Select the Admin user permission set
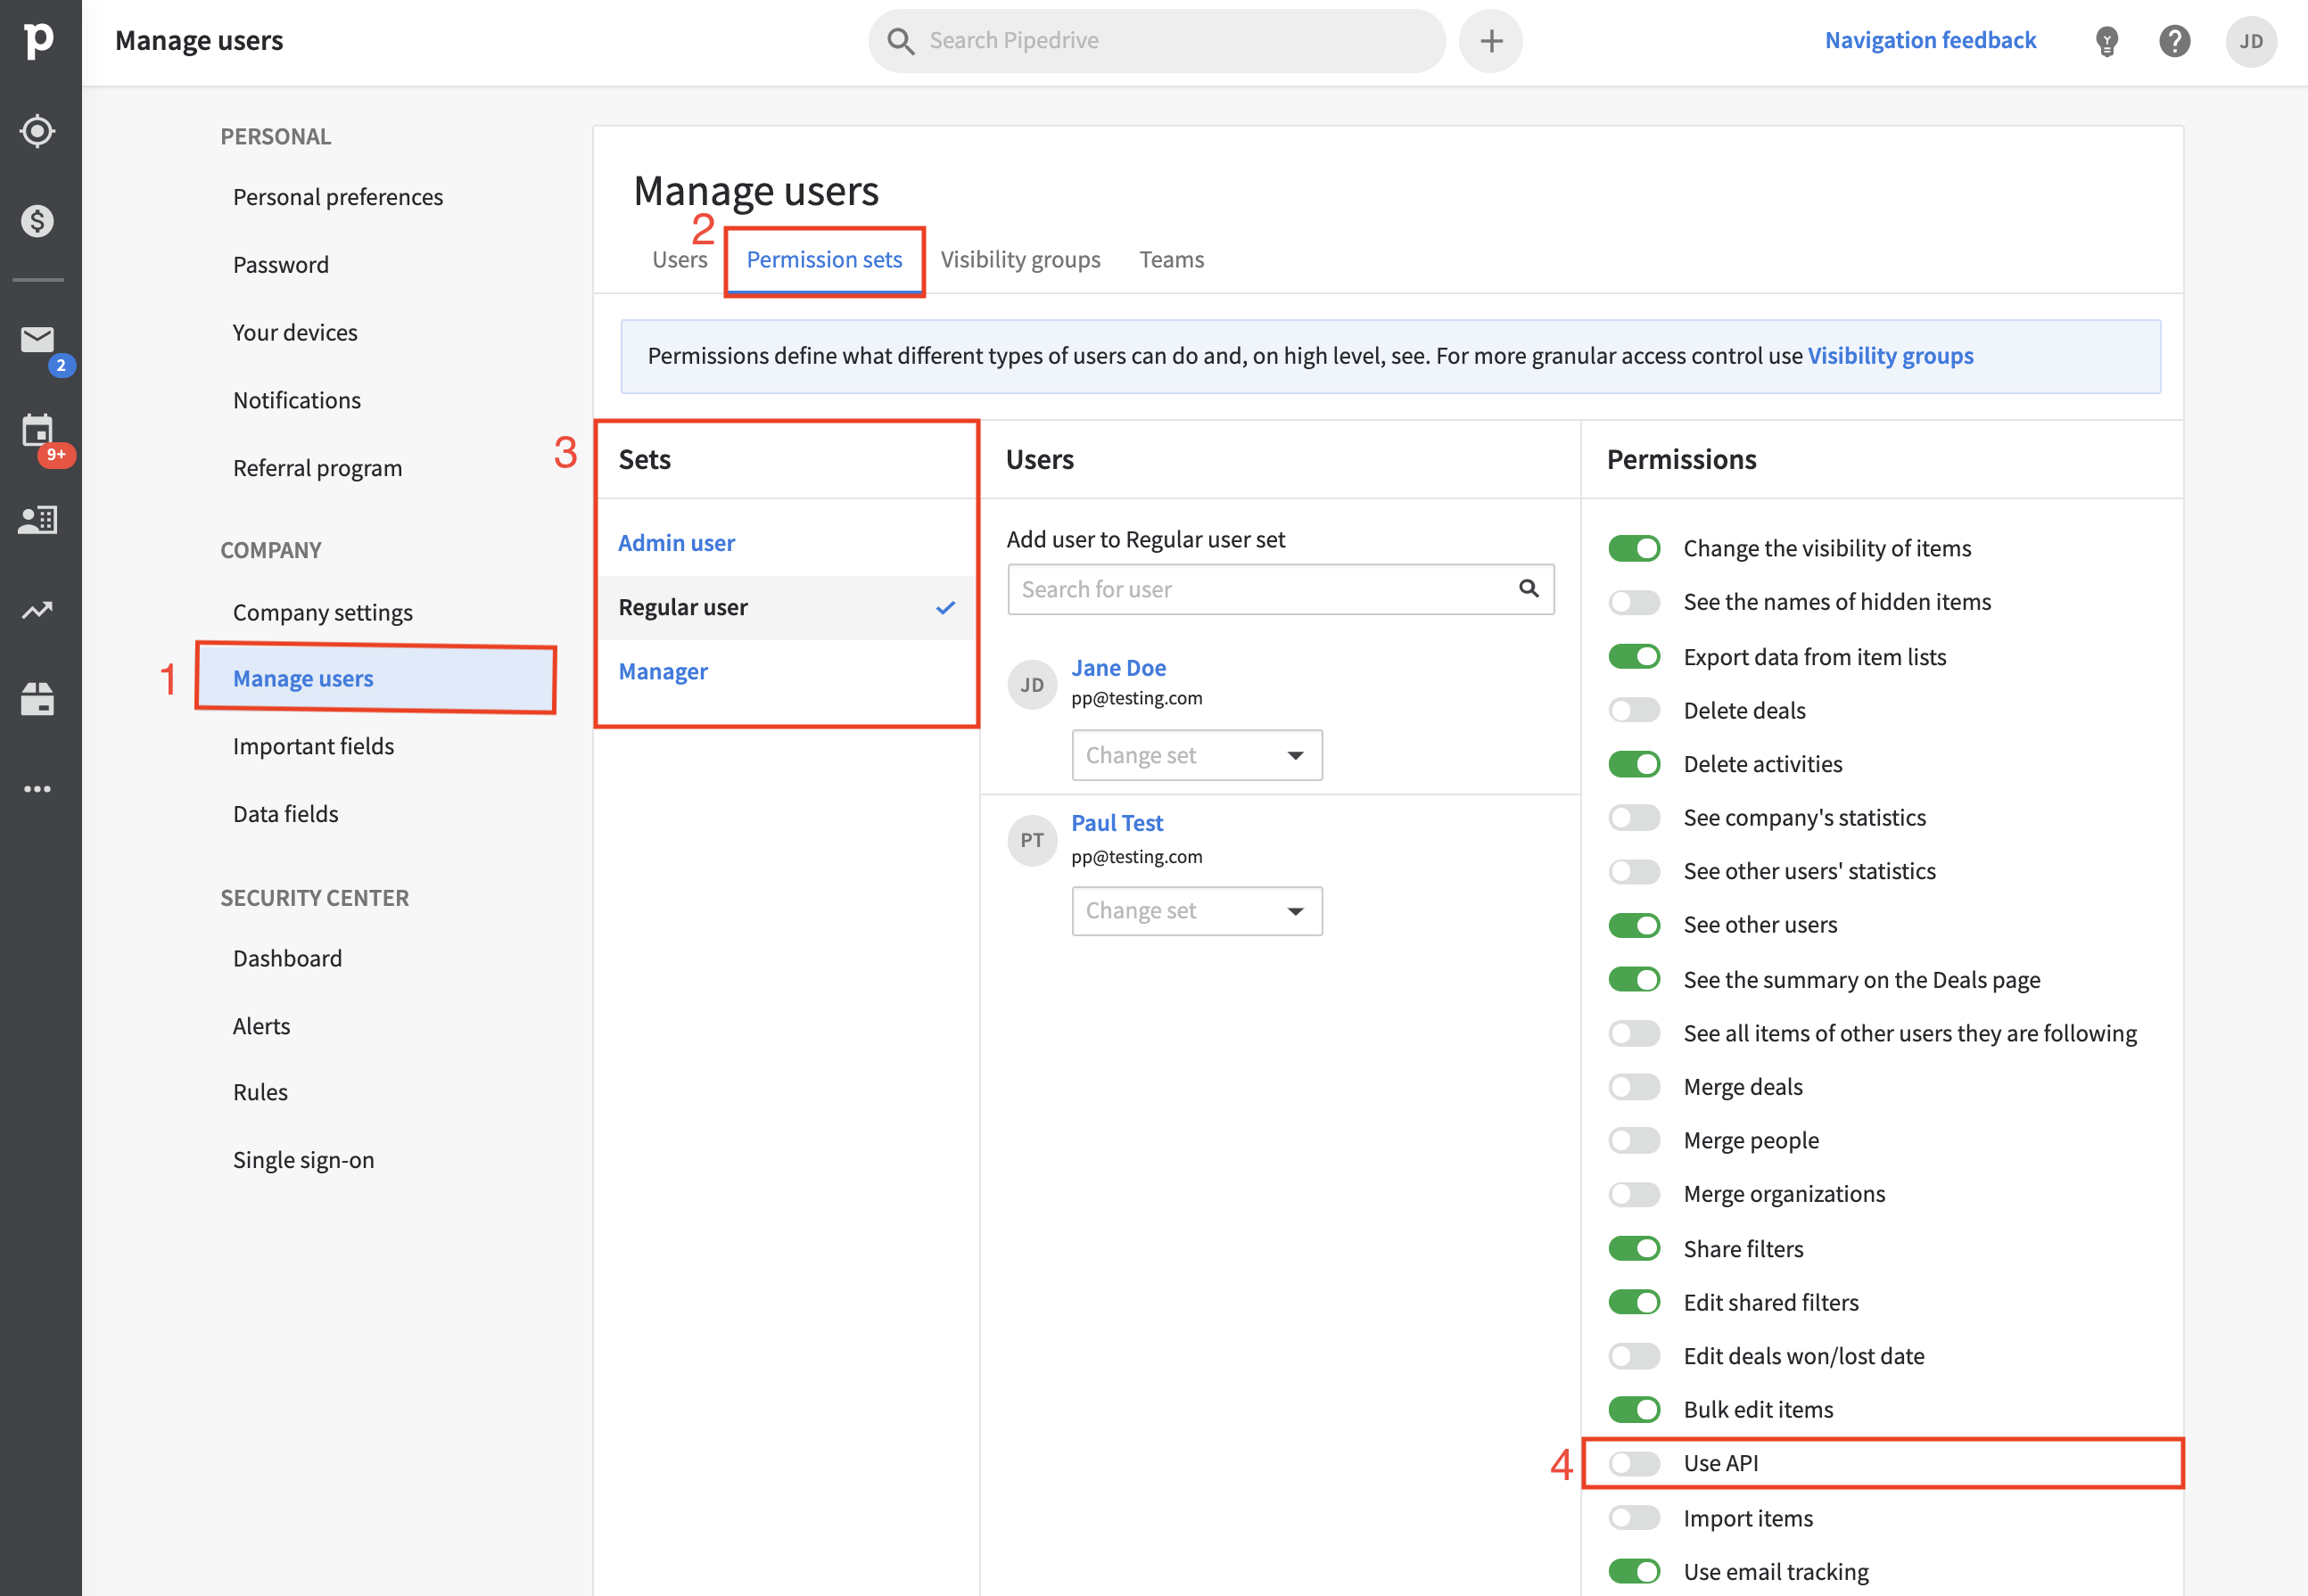This screenshot has height=1596, width=2308. point(676,543)
